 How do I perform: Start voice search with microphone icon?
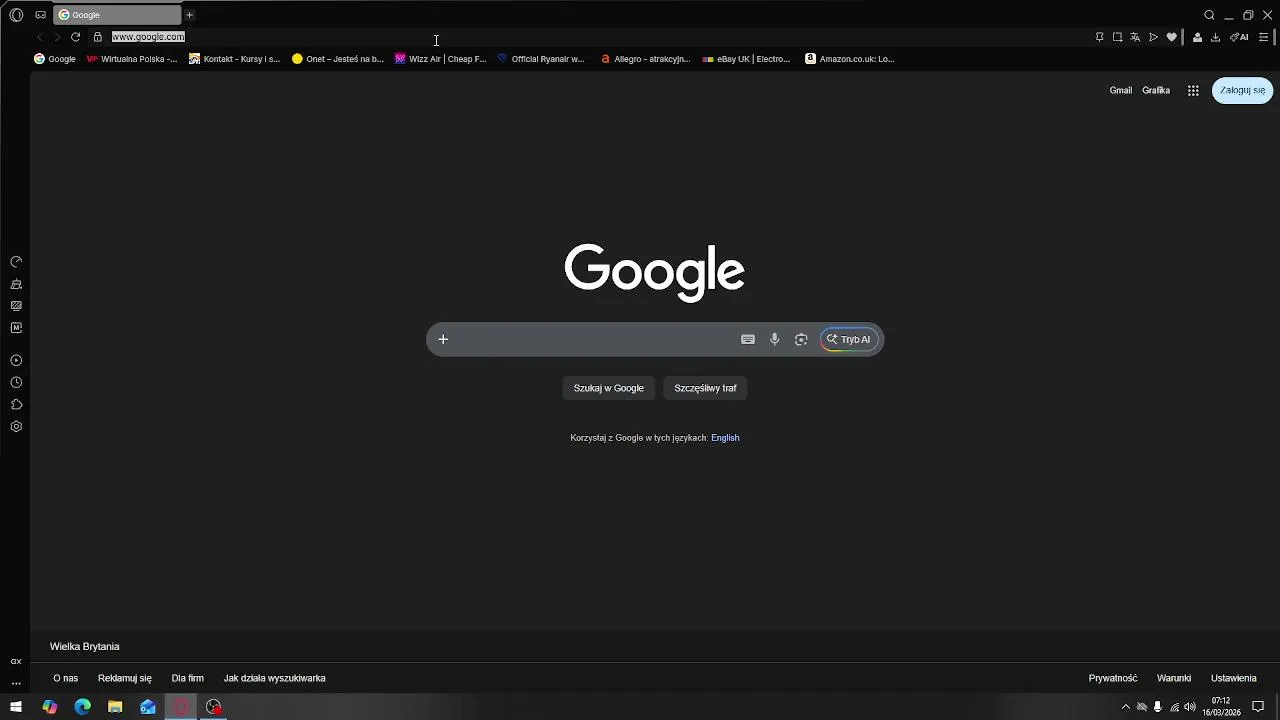point(774,339)
